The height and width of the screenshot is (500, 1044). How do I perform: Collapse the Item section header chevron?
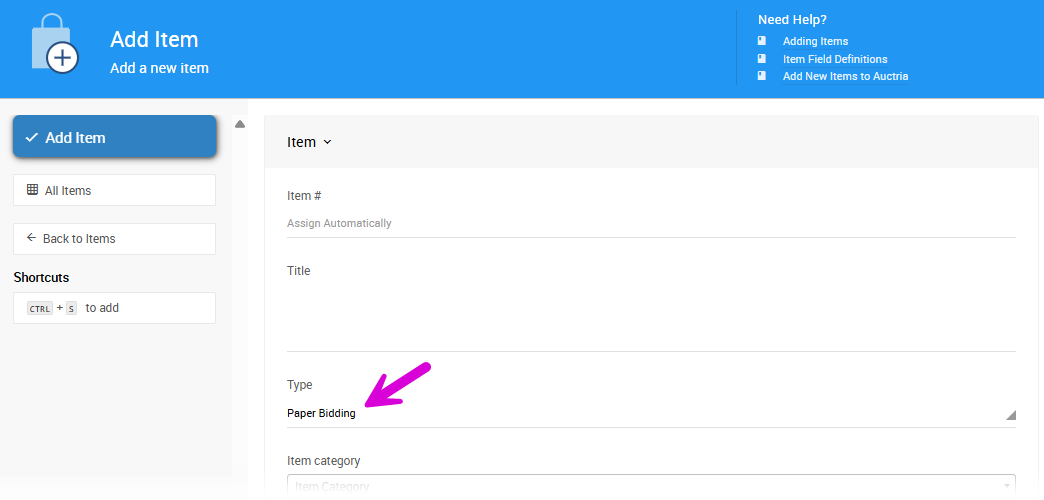pyautogui.click(x=328, y=143)
